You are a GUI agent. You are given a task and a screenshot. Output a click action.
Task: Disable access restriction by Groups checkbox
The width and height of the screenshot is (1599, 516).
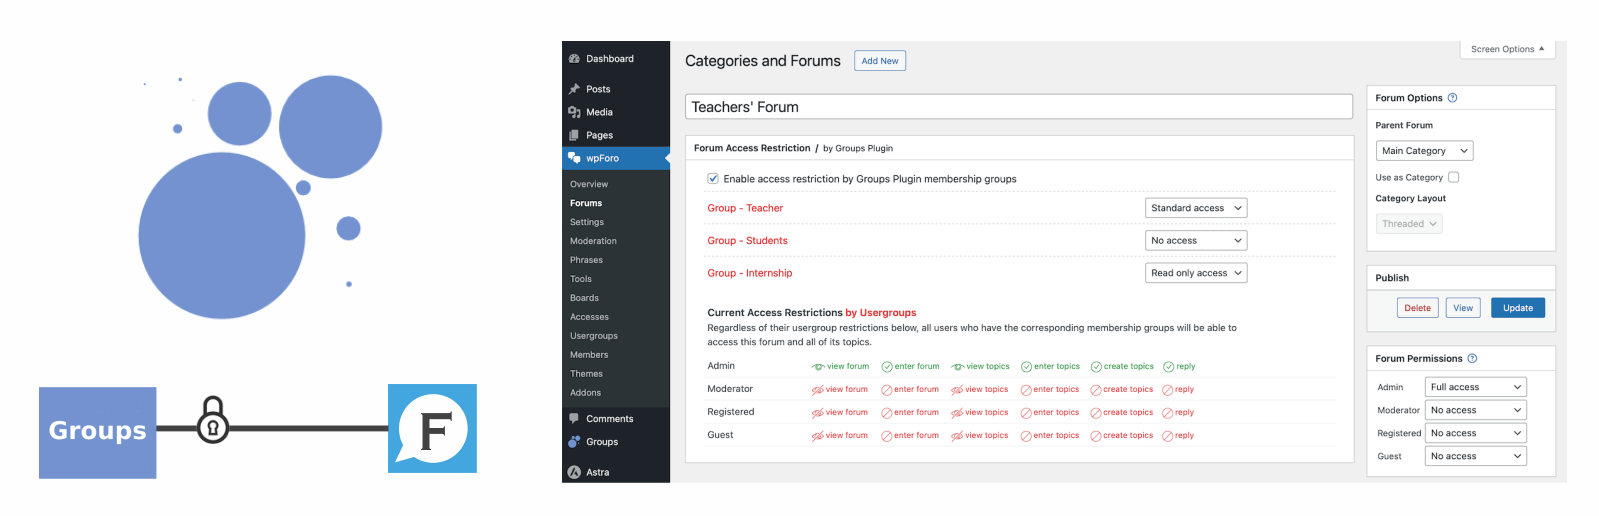click(x=713, y=179)
